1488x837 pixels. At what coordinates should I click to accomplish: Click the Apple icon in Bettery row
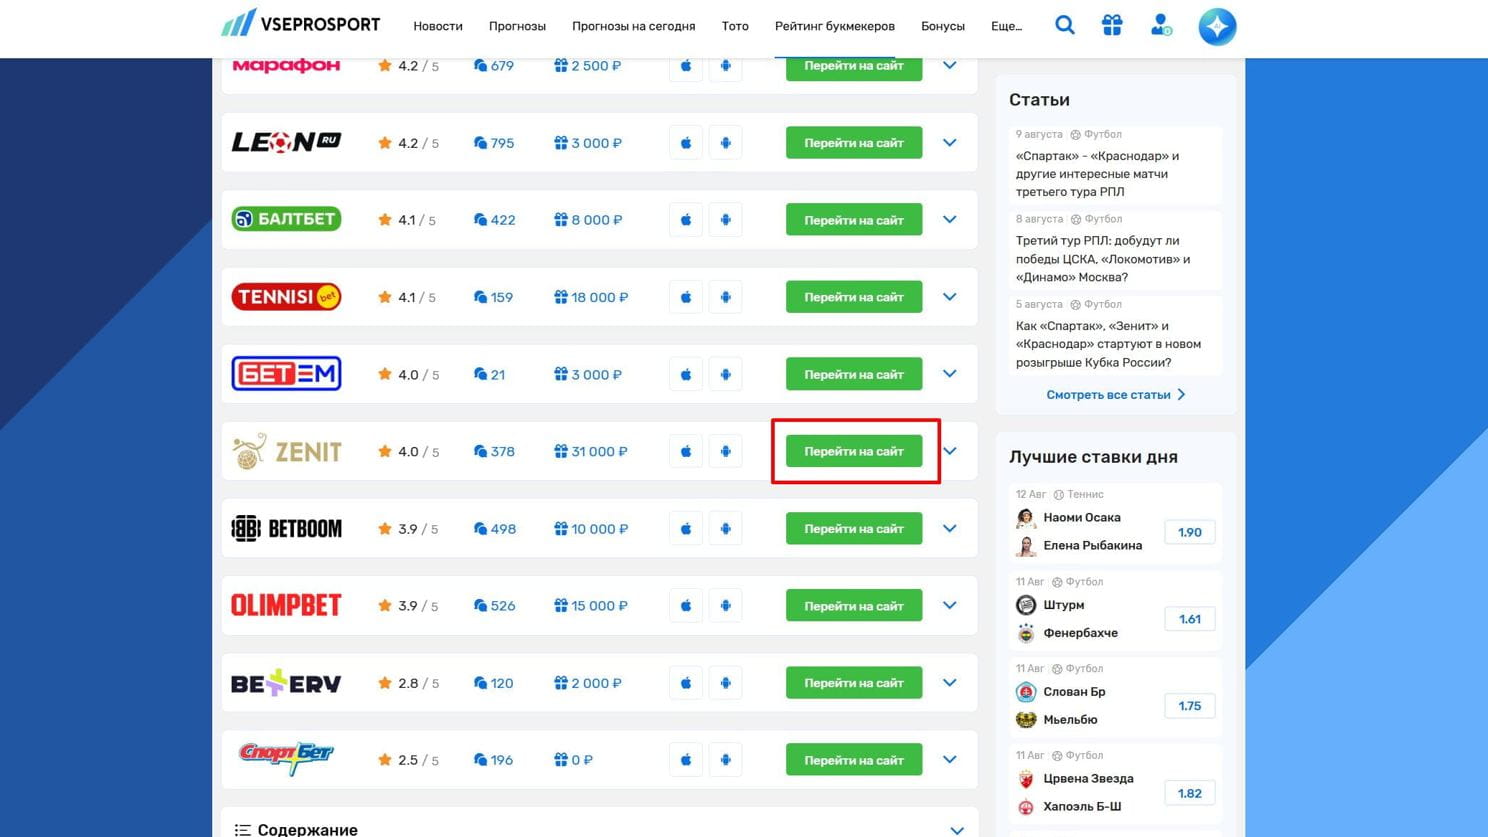pos(686,683)
